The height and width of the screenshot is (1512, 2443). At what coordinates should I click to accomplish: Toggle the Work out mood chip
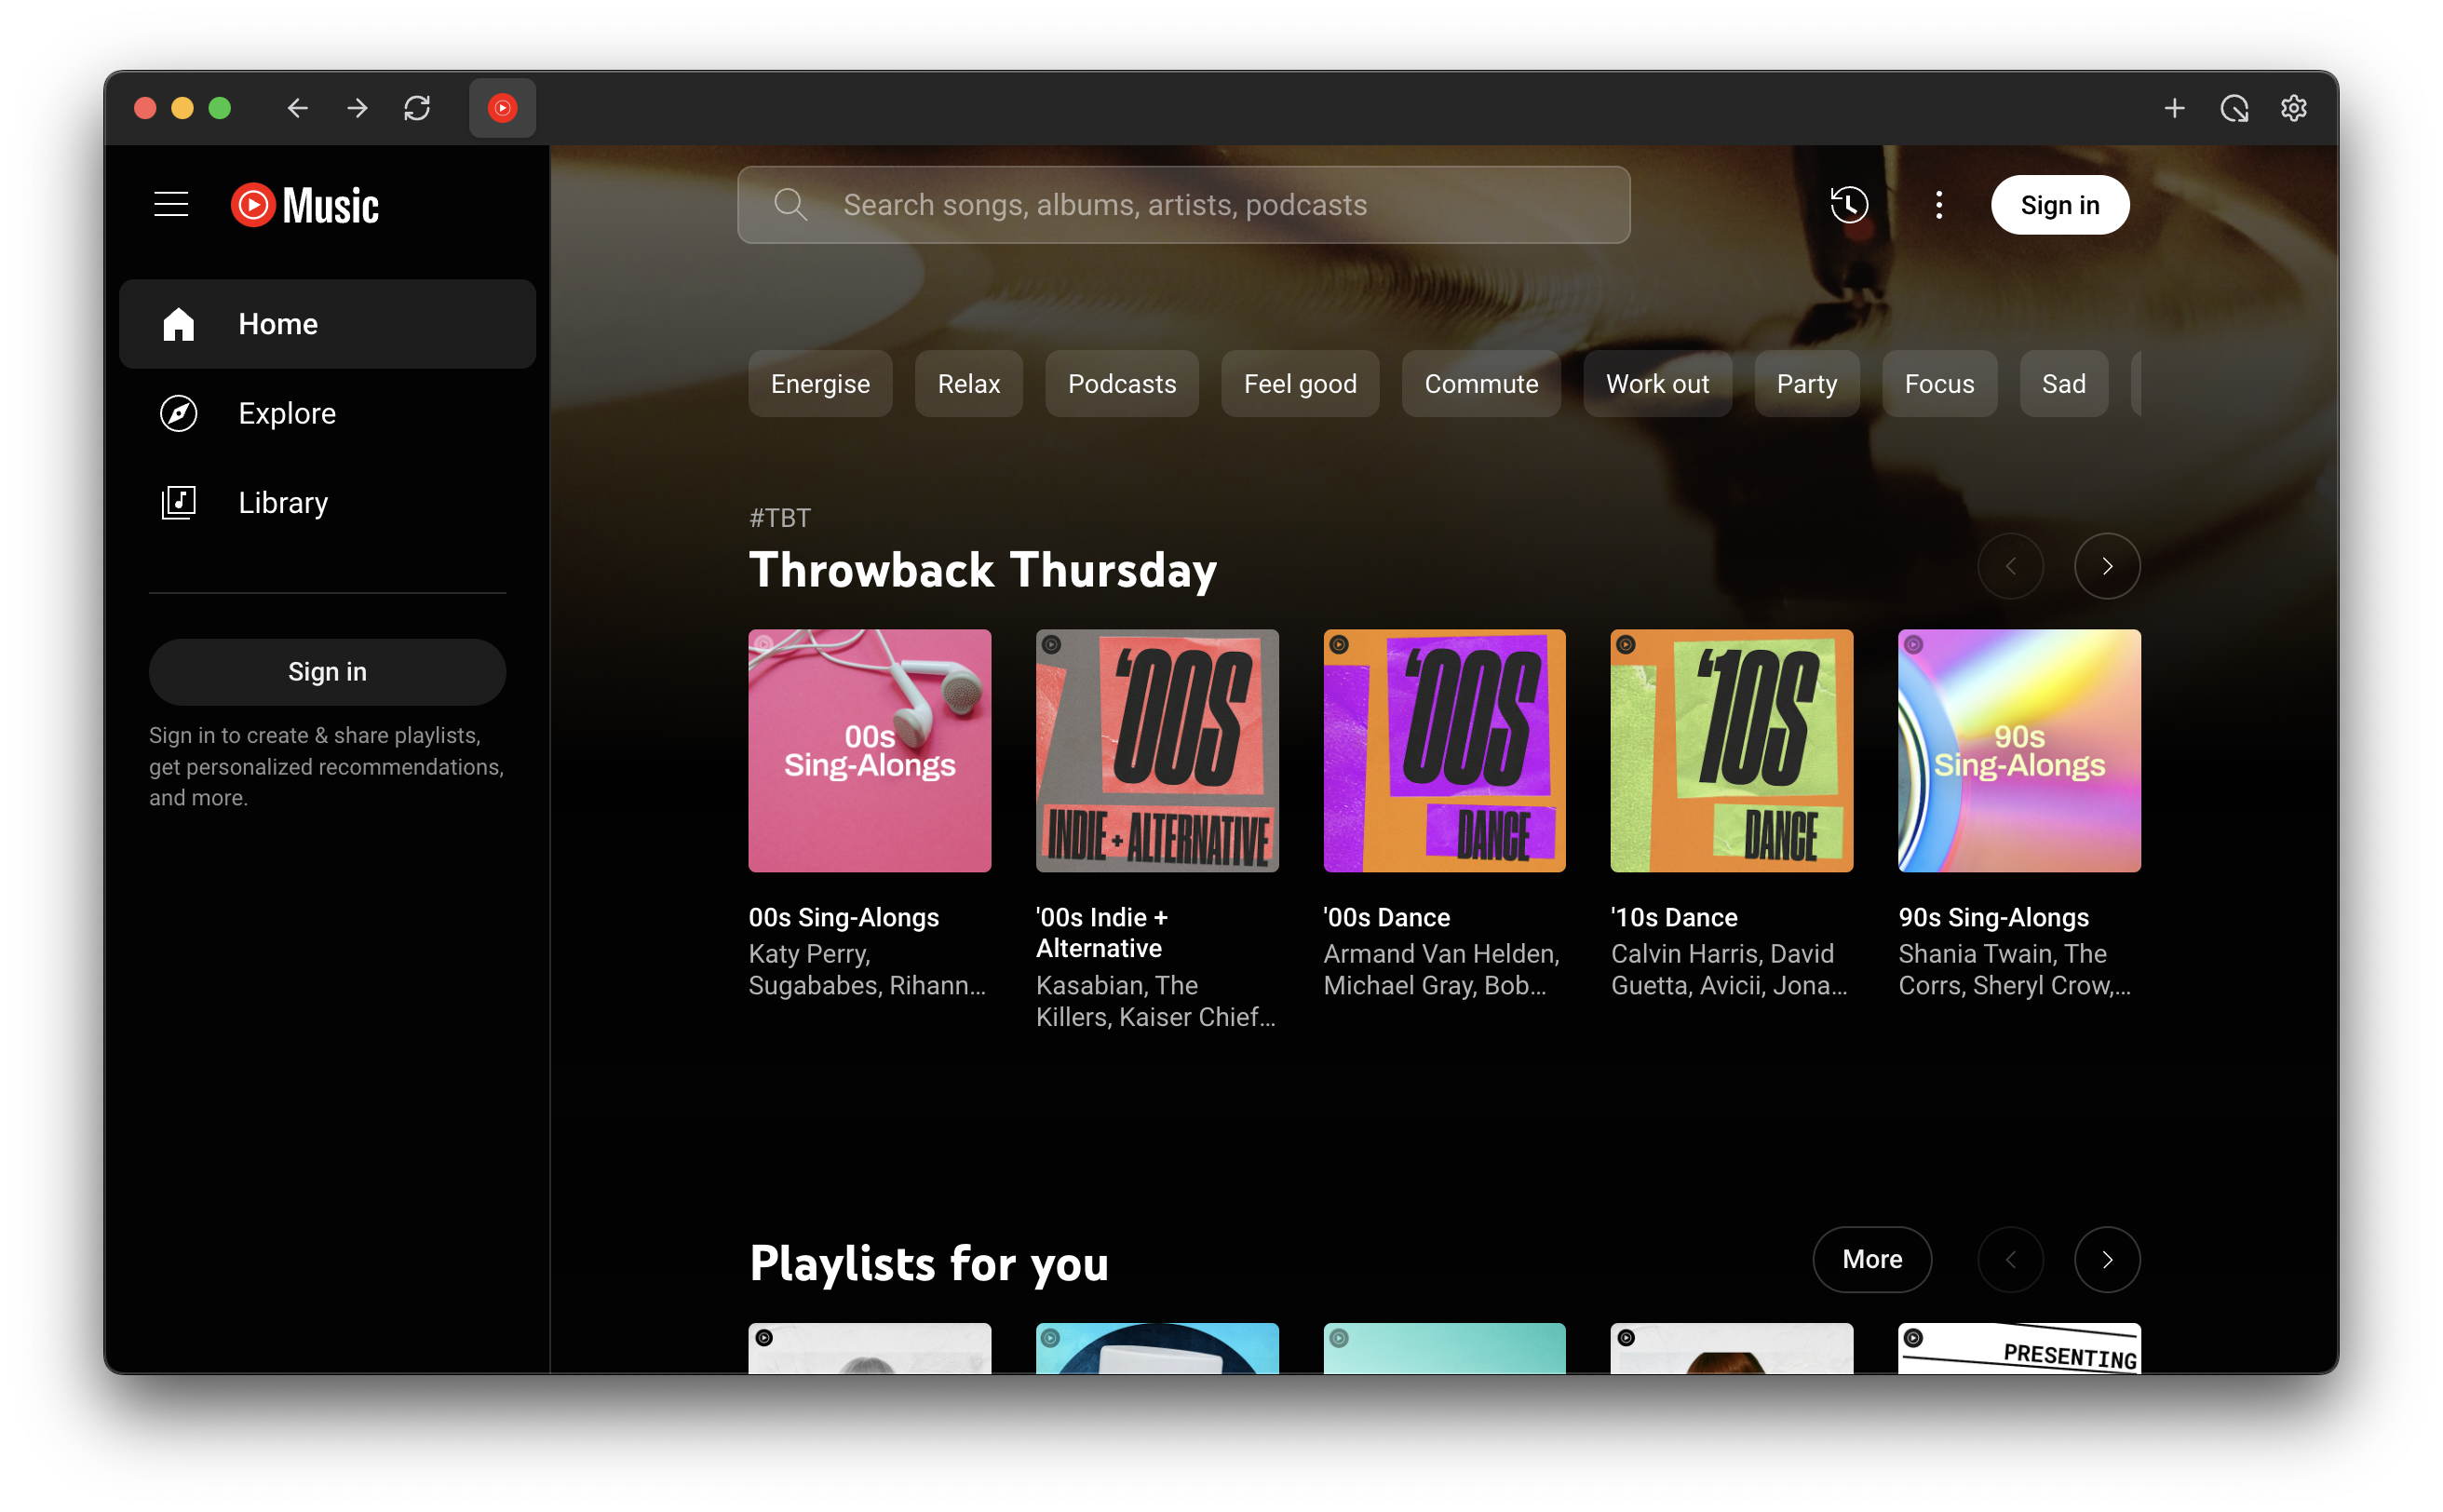(x=1656, y=384)
